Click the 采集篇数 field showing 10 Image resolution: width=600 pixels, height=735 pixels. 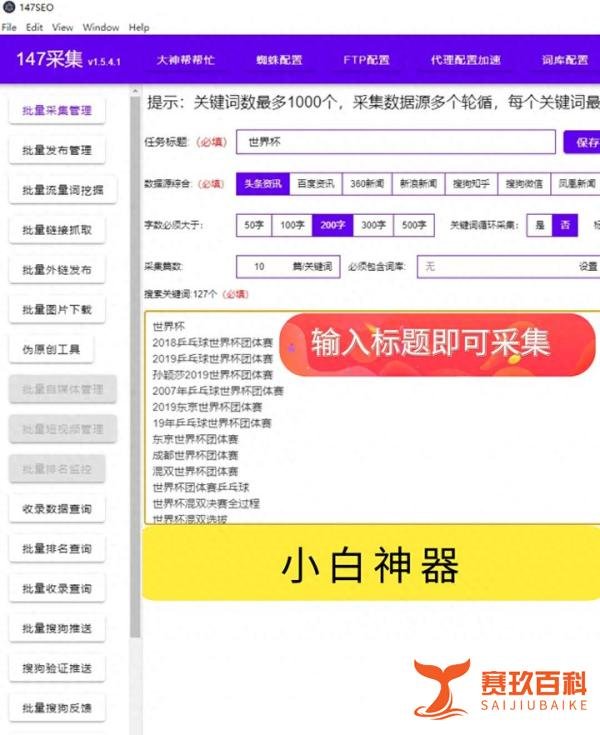[x=288, y=267]
